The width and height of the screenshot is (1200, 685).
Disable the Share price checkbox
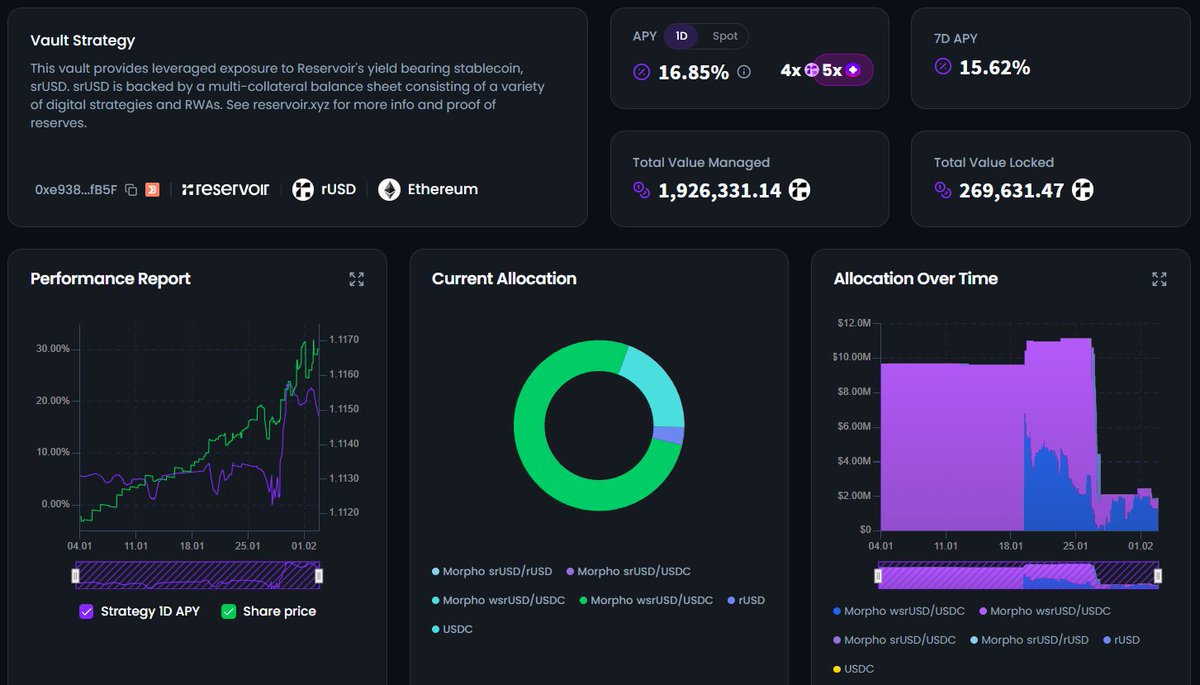(228, 611)
